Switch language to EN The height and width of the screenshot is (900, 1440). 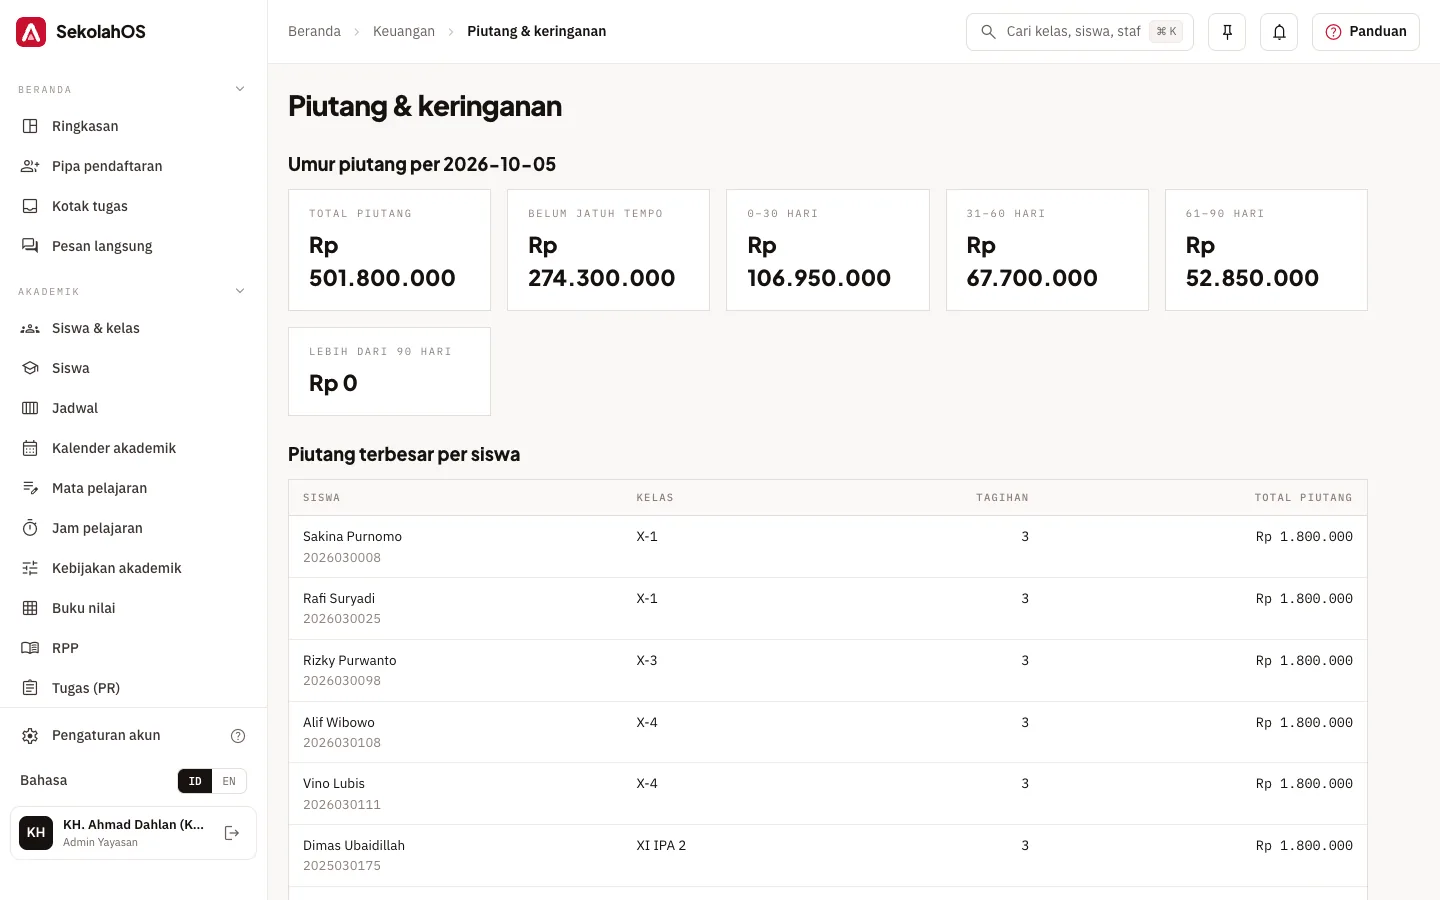coord(229,781)
